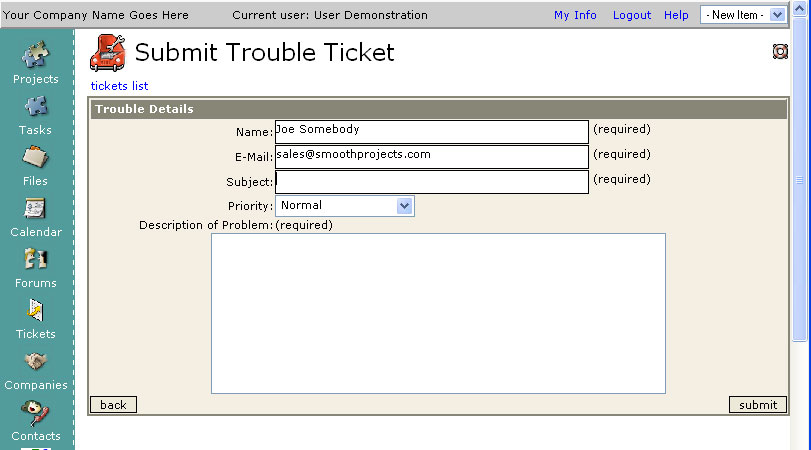Image resolution: width=811 pixels, height=450 pixels.
Task: Focus the Subject input field
Action: tap(432, 182)
